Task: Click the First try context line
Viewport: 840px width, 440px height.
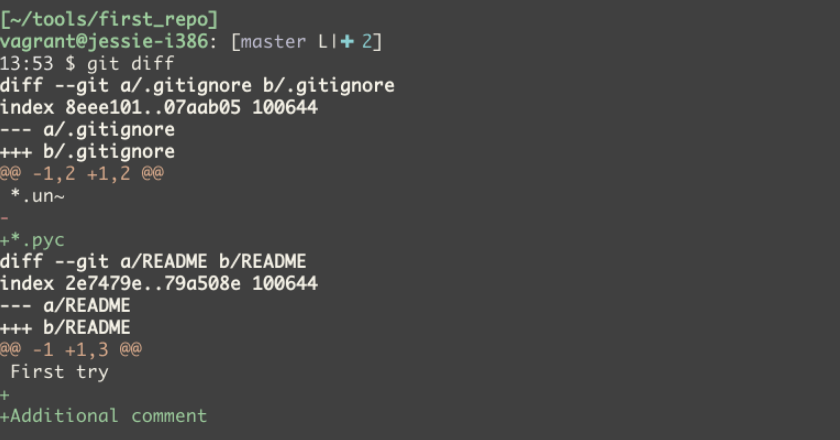Action: coord(59,371)
